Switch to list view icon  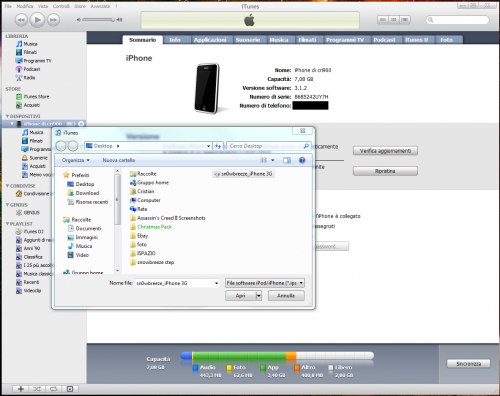pyautogui.click(x=383, y=20)
